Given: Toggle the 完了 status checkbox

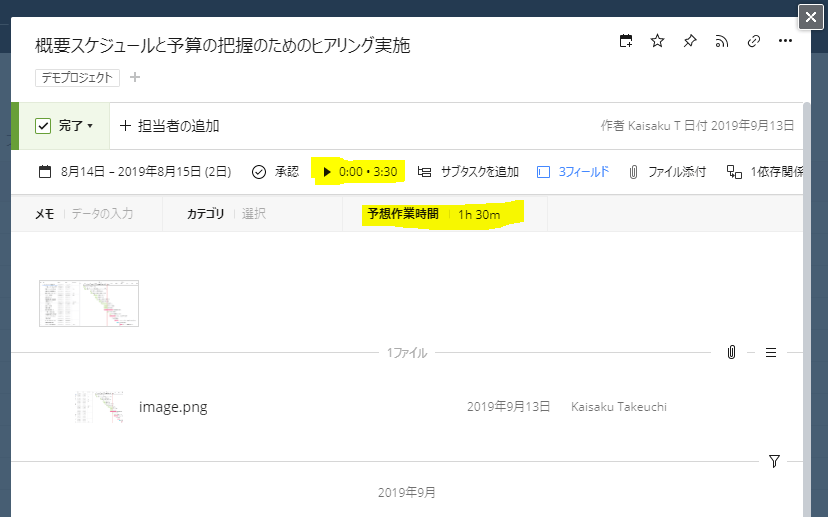Looking at the screenshot, I should point(43,126).
